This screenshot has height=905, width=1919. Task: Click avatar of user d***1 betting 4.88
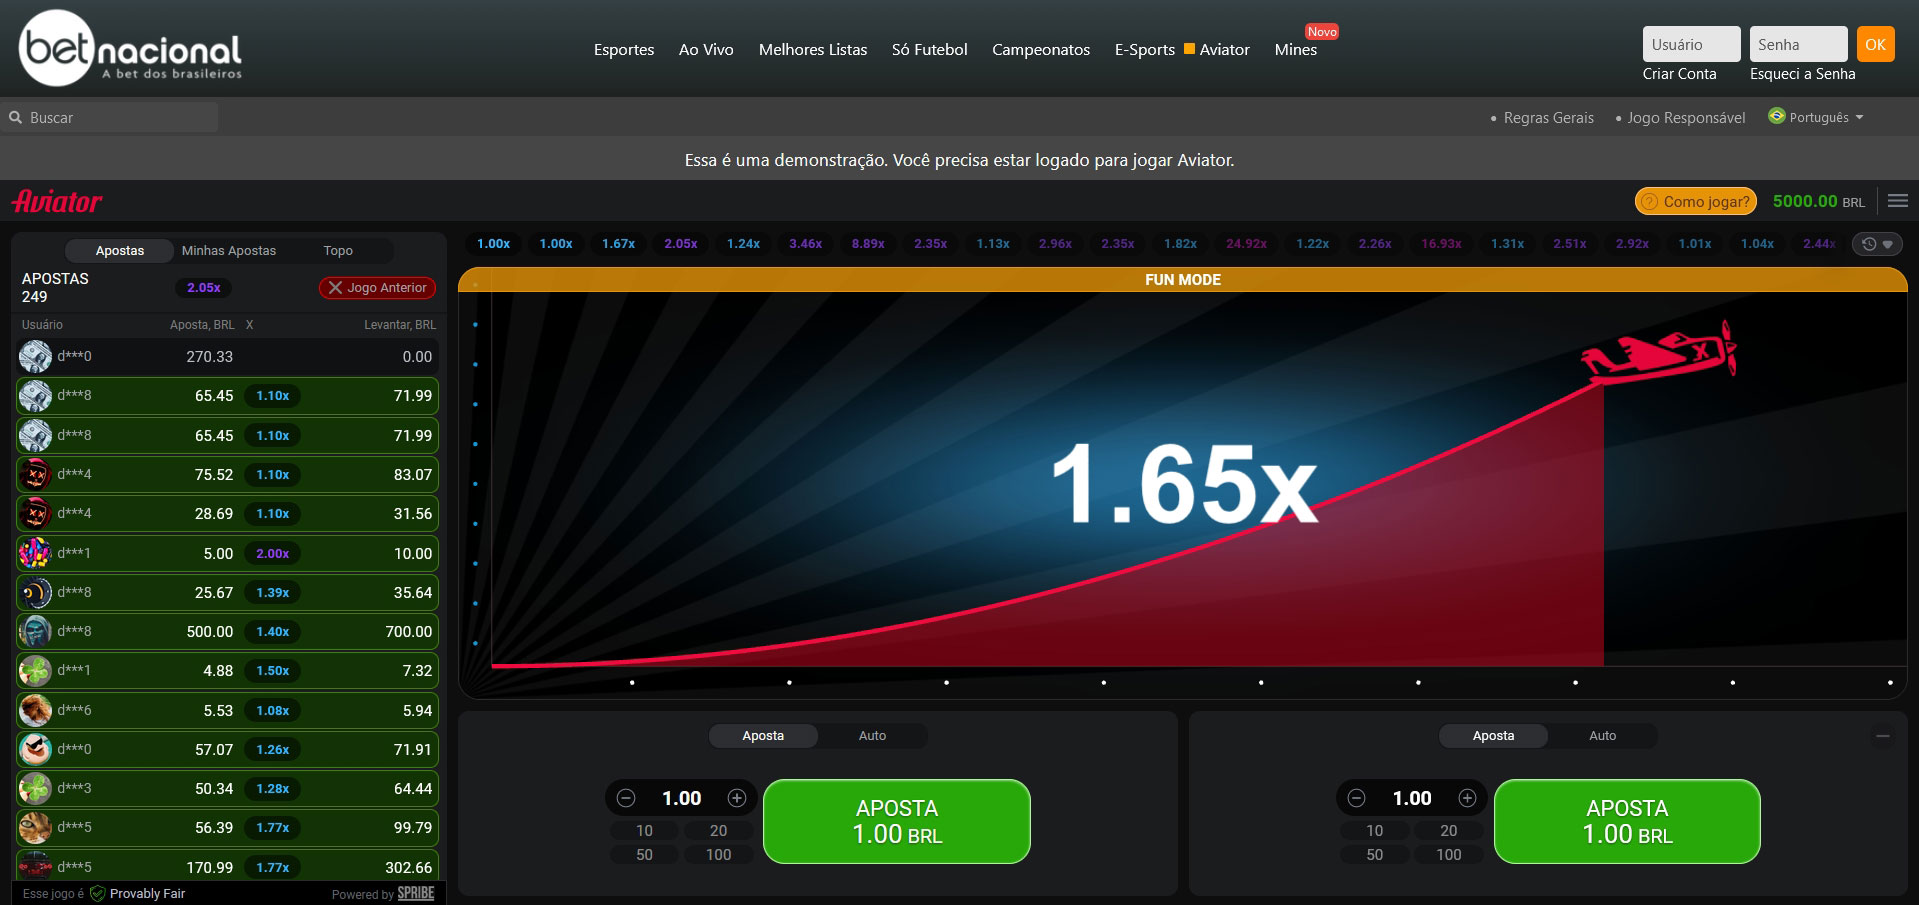(x=35, y=670)
